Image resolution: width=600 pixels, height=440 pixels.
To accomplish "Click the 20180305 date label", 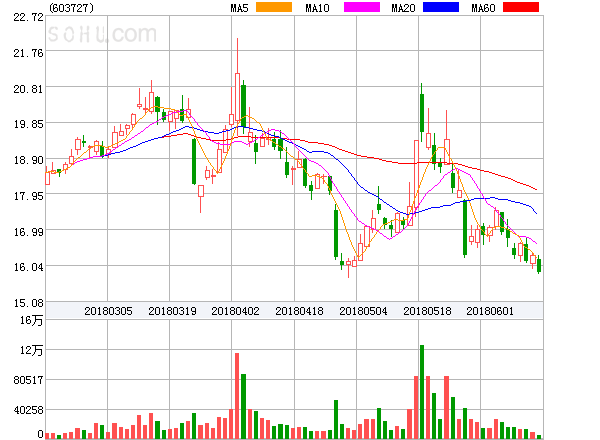I will coord(108,311).
